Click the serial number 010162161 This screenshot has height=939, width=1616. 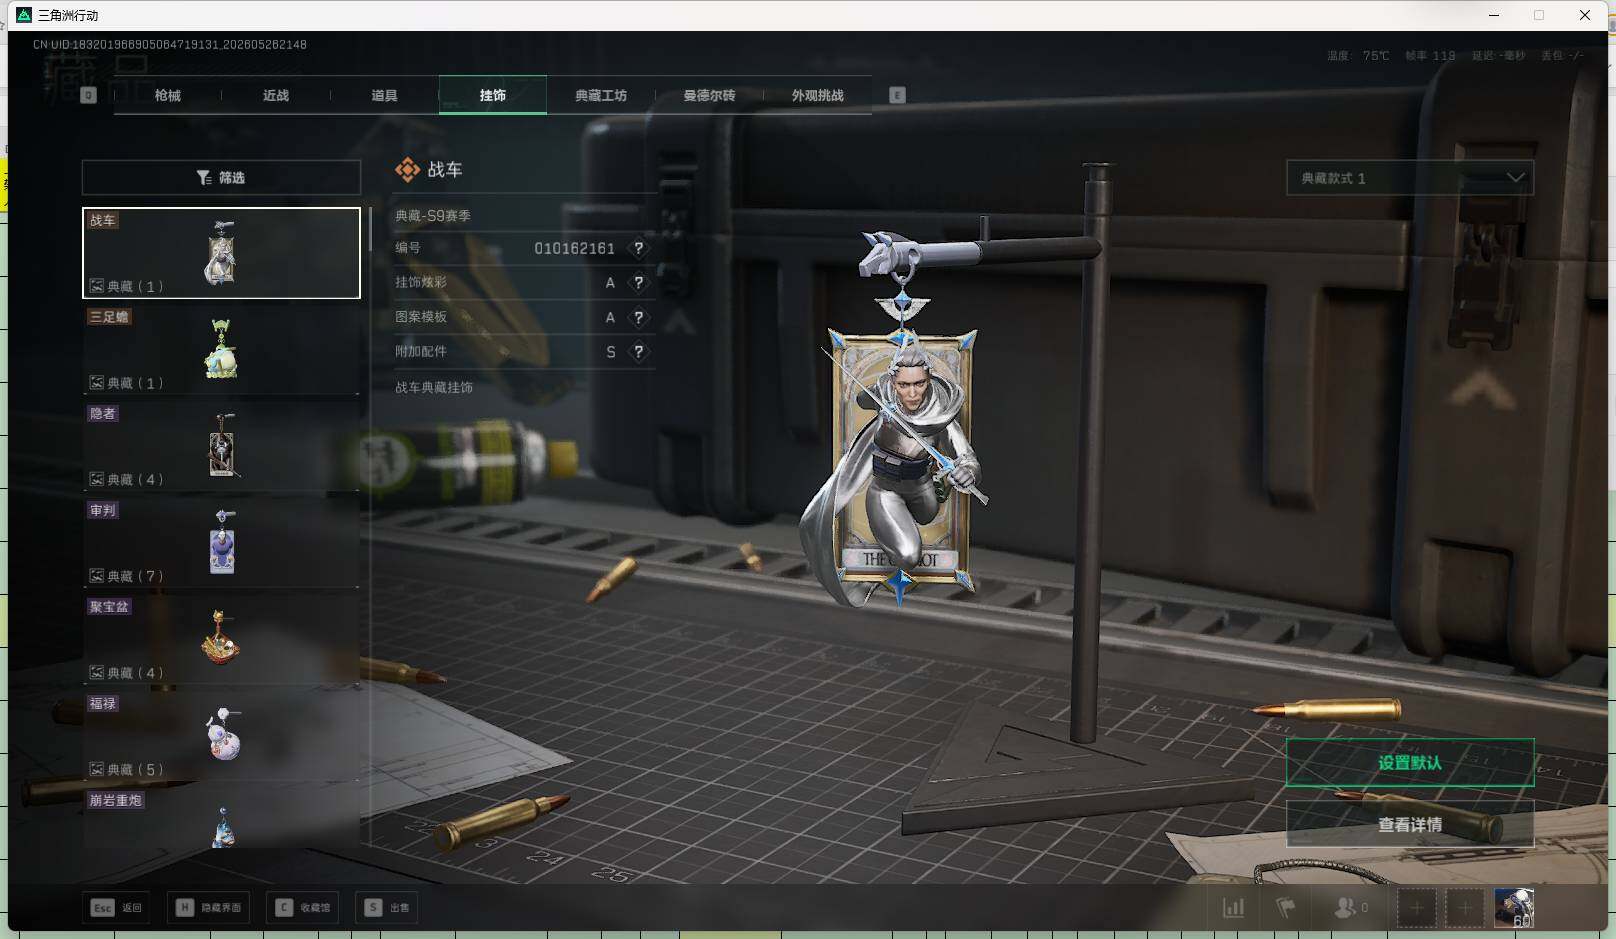[x=574, y=248]
